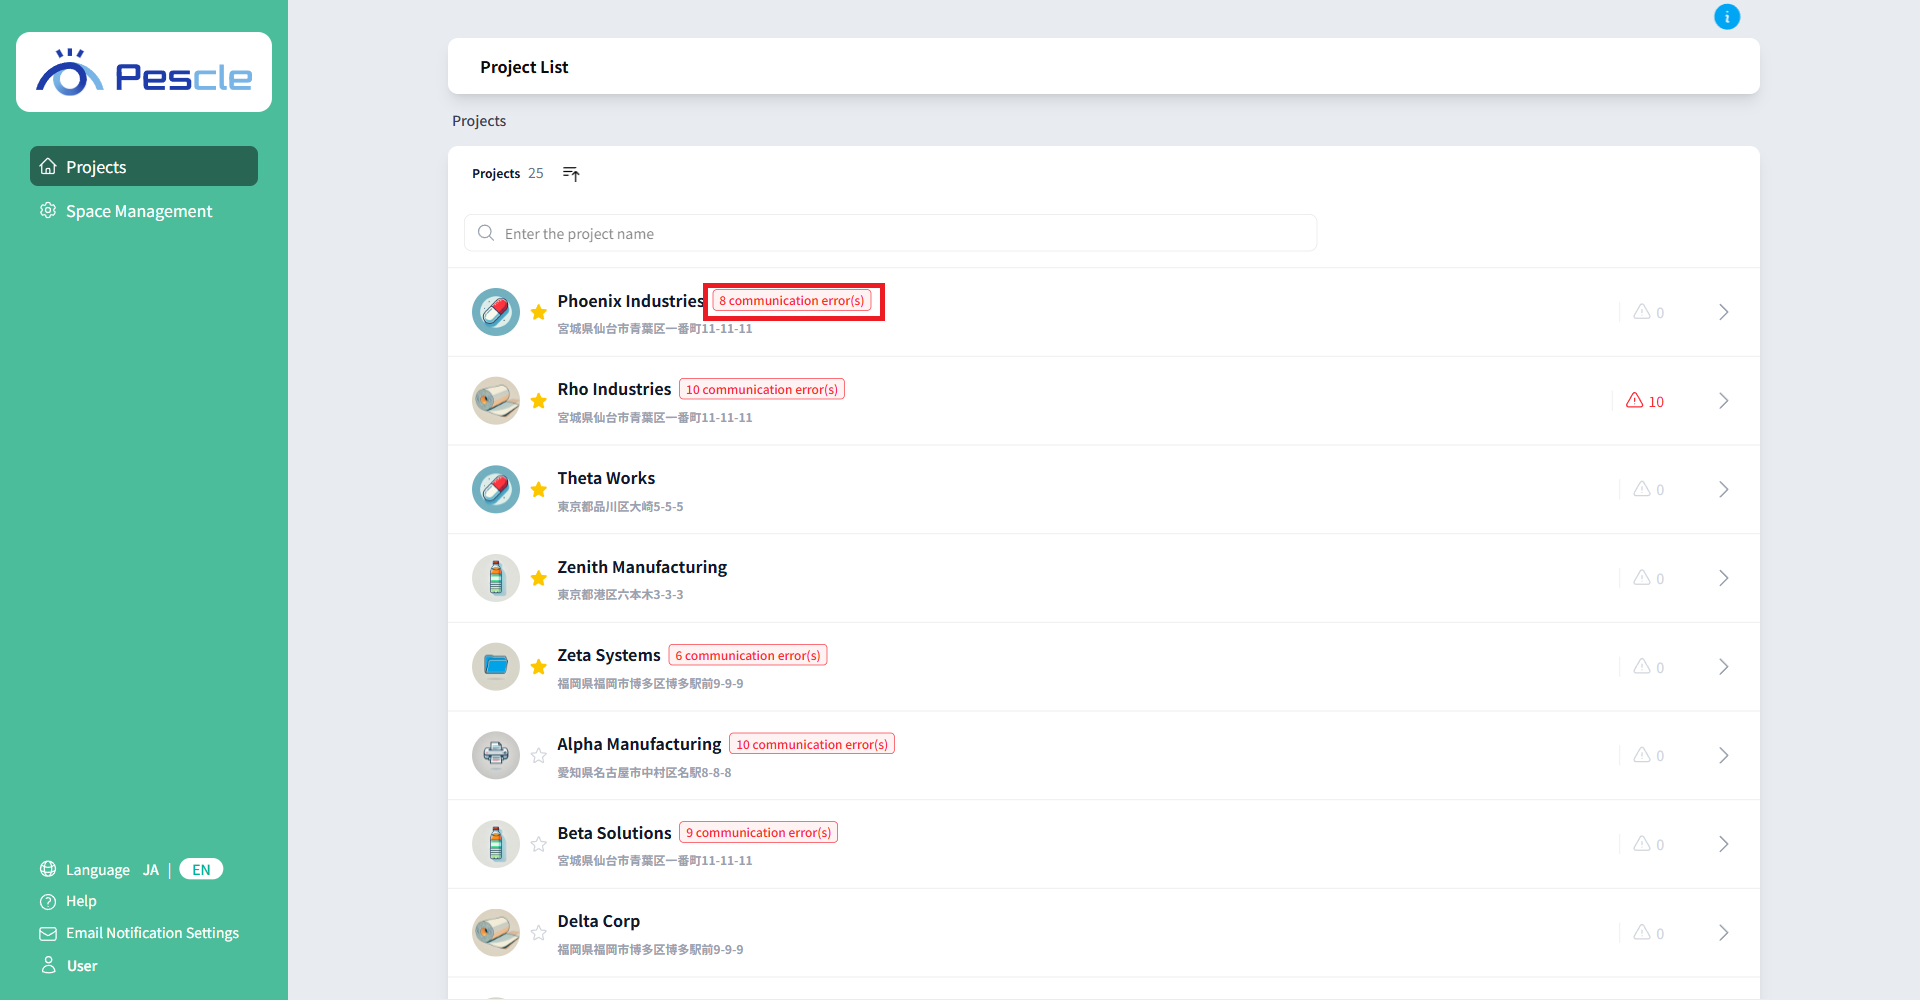Unfavorite Rho Industries via star

pyautogui.click(x=539, y=401)
